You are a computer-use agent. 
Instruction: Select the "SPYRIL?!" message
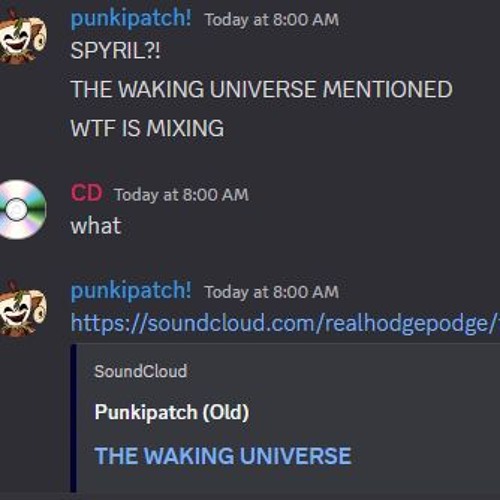click(115, 51)
